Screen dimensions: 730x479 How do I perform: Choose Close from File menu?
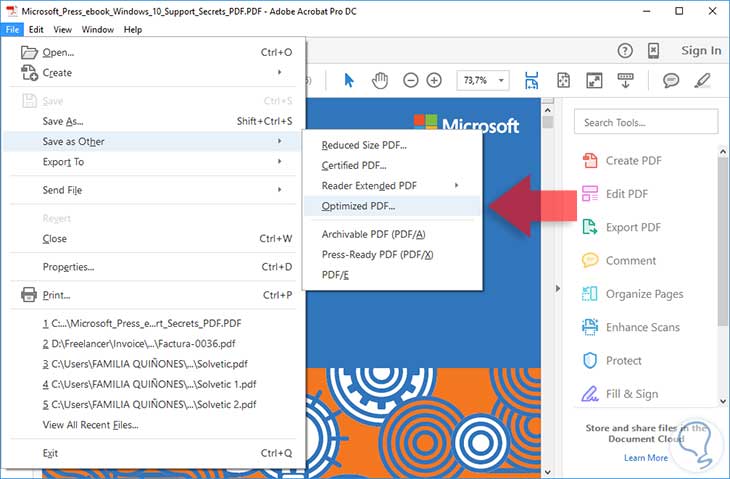152,239
